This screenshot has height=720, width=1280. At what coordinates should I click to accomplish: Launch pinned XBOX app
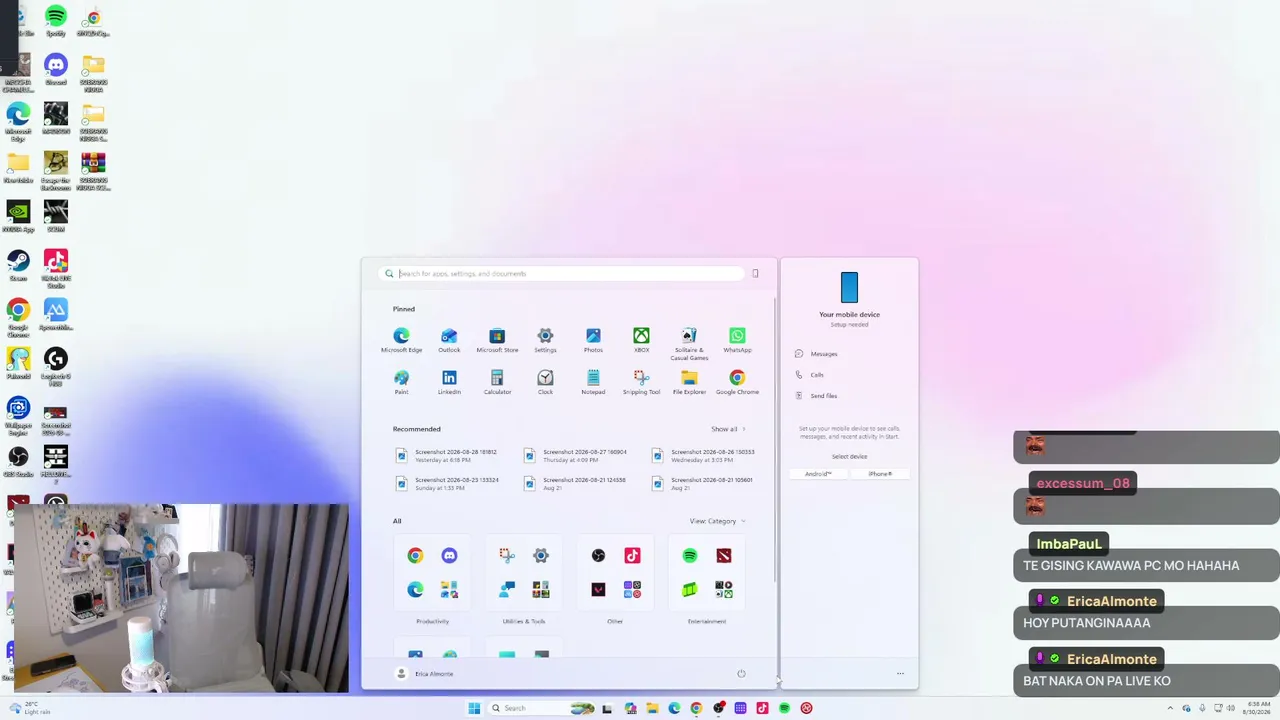coord(641,340)
